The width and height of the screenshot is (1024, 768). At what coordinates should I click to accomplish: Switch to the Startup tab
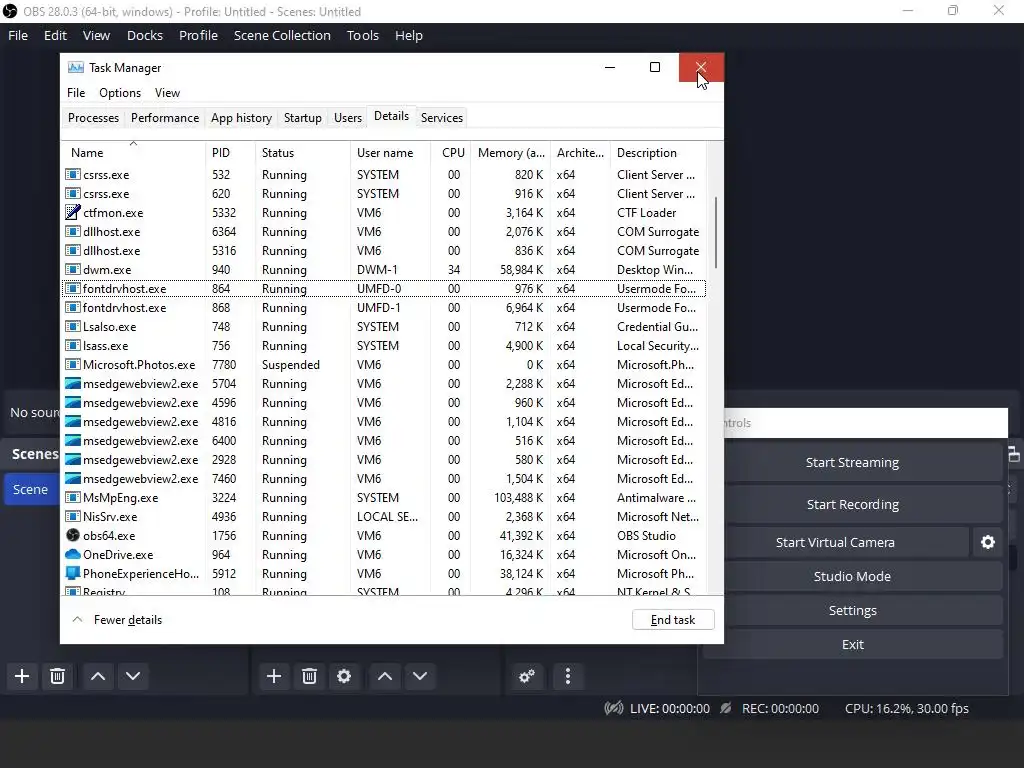tap(302, 118)
